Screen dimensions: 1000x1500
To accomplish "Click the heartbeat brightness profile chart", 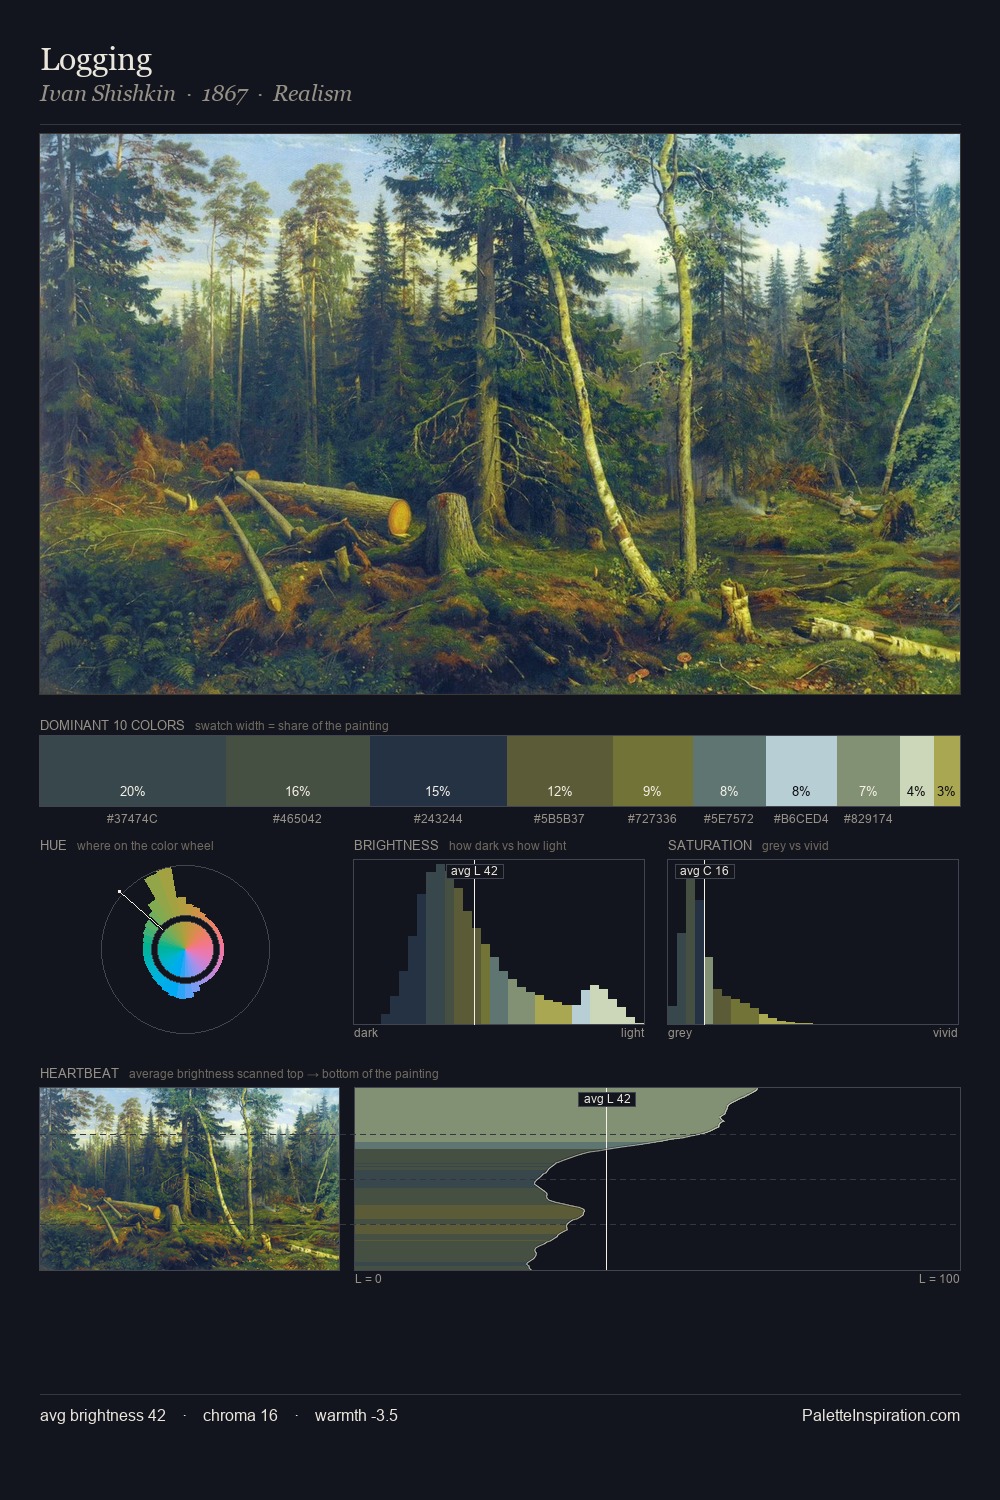I will tap(657, 1179).
